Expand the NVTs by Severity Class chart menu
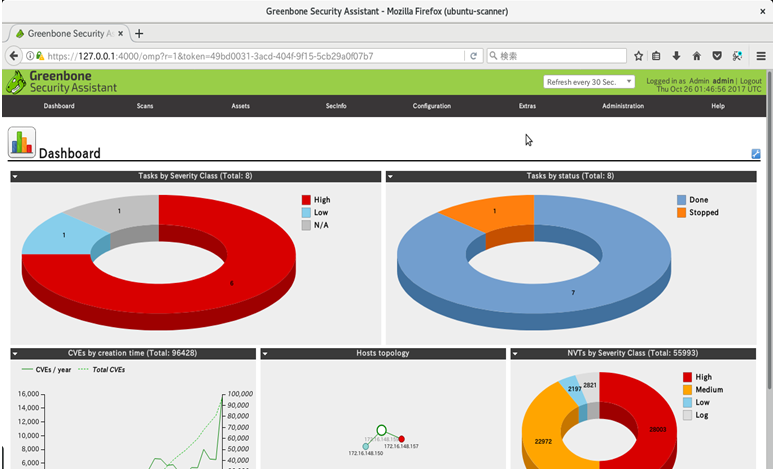Screen dimensions: 773x471 (515, 354)
